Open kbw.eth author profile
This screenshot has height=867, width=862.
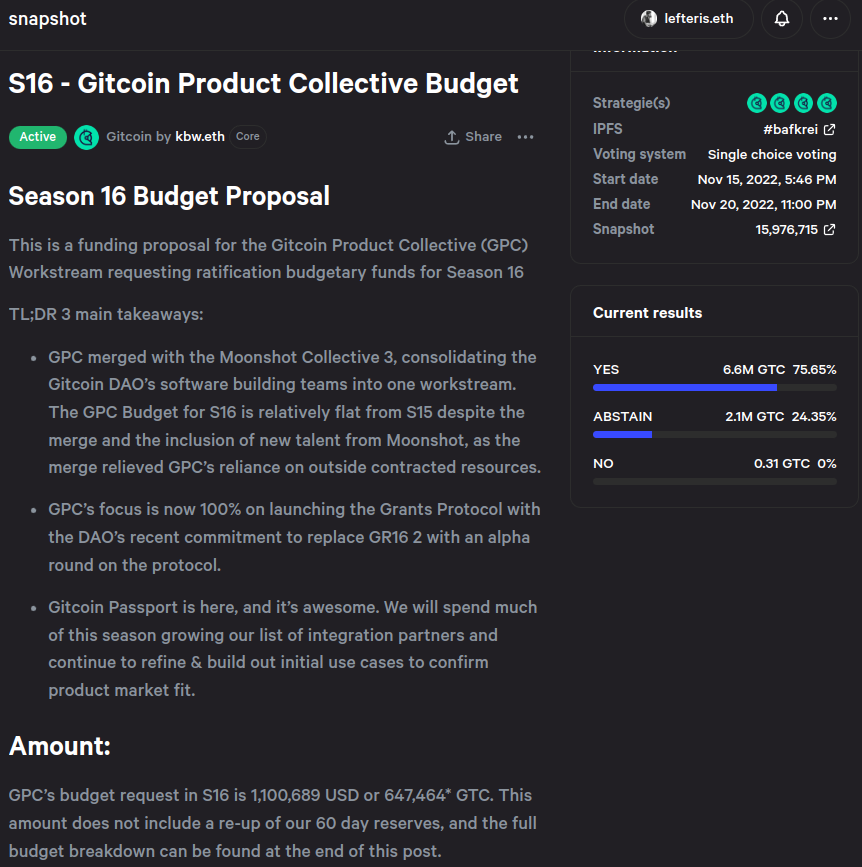(x=200, y=137)
